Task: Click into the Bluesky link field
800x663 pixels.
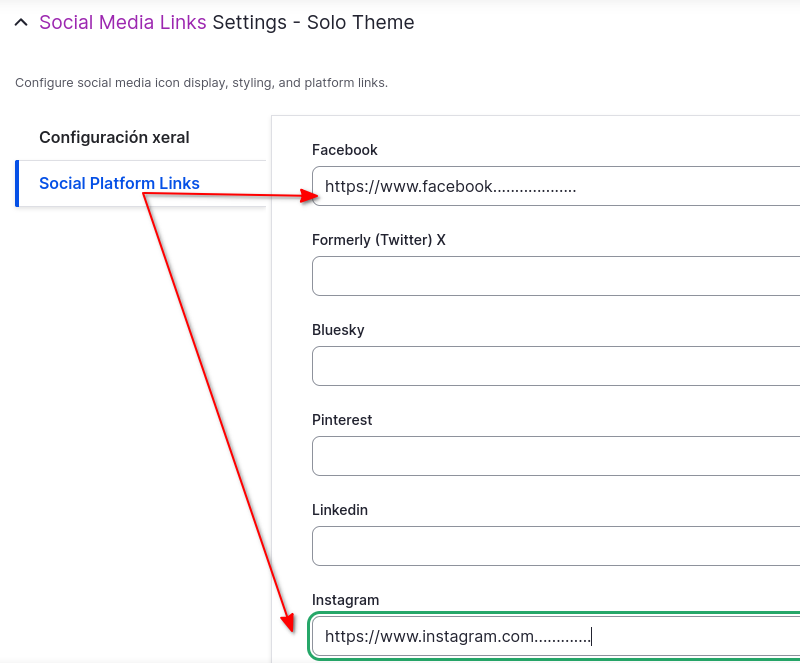Action: click(556, 366)
